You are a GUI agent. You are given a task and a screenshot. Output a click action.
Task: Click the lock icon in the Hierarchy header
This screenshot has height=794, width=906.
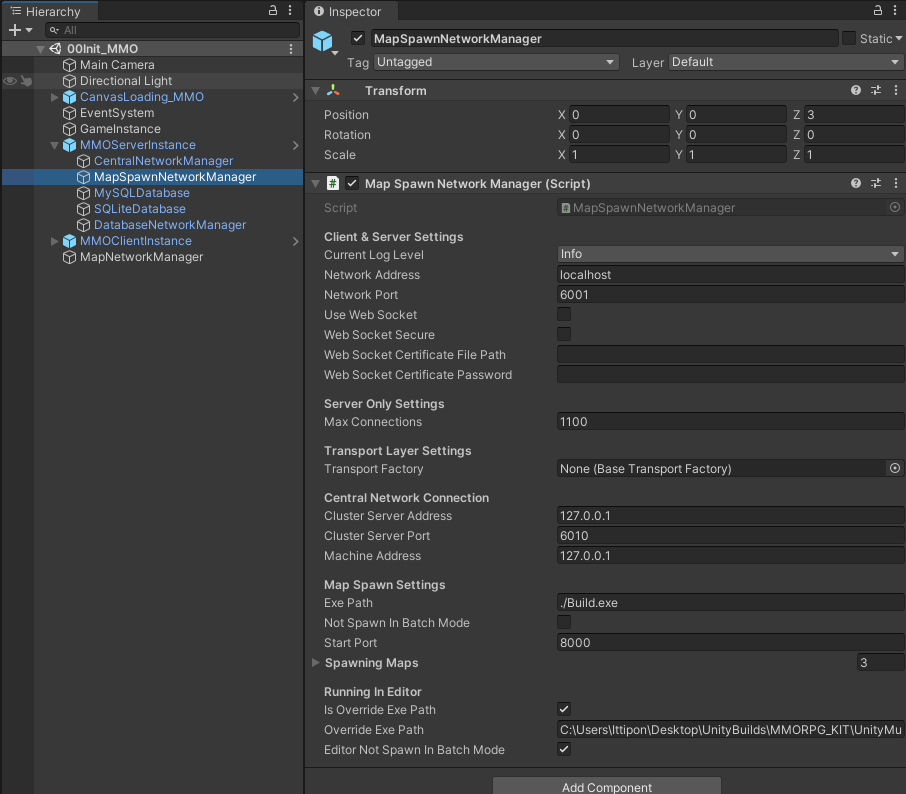point(272,9)
